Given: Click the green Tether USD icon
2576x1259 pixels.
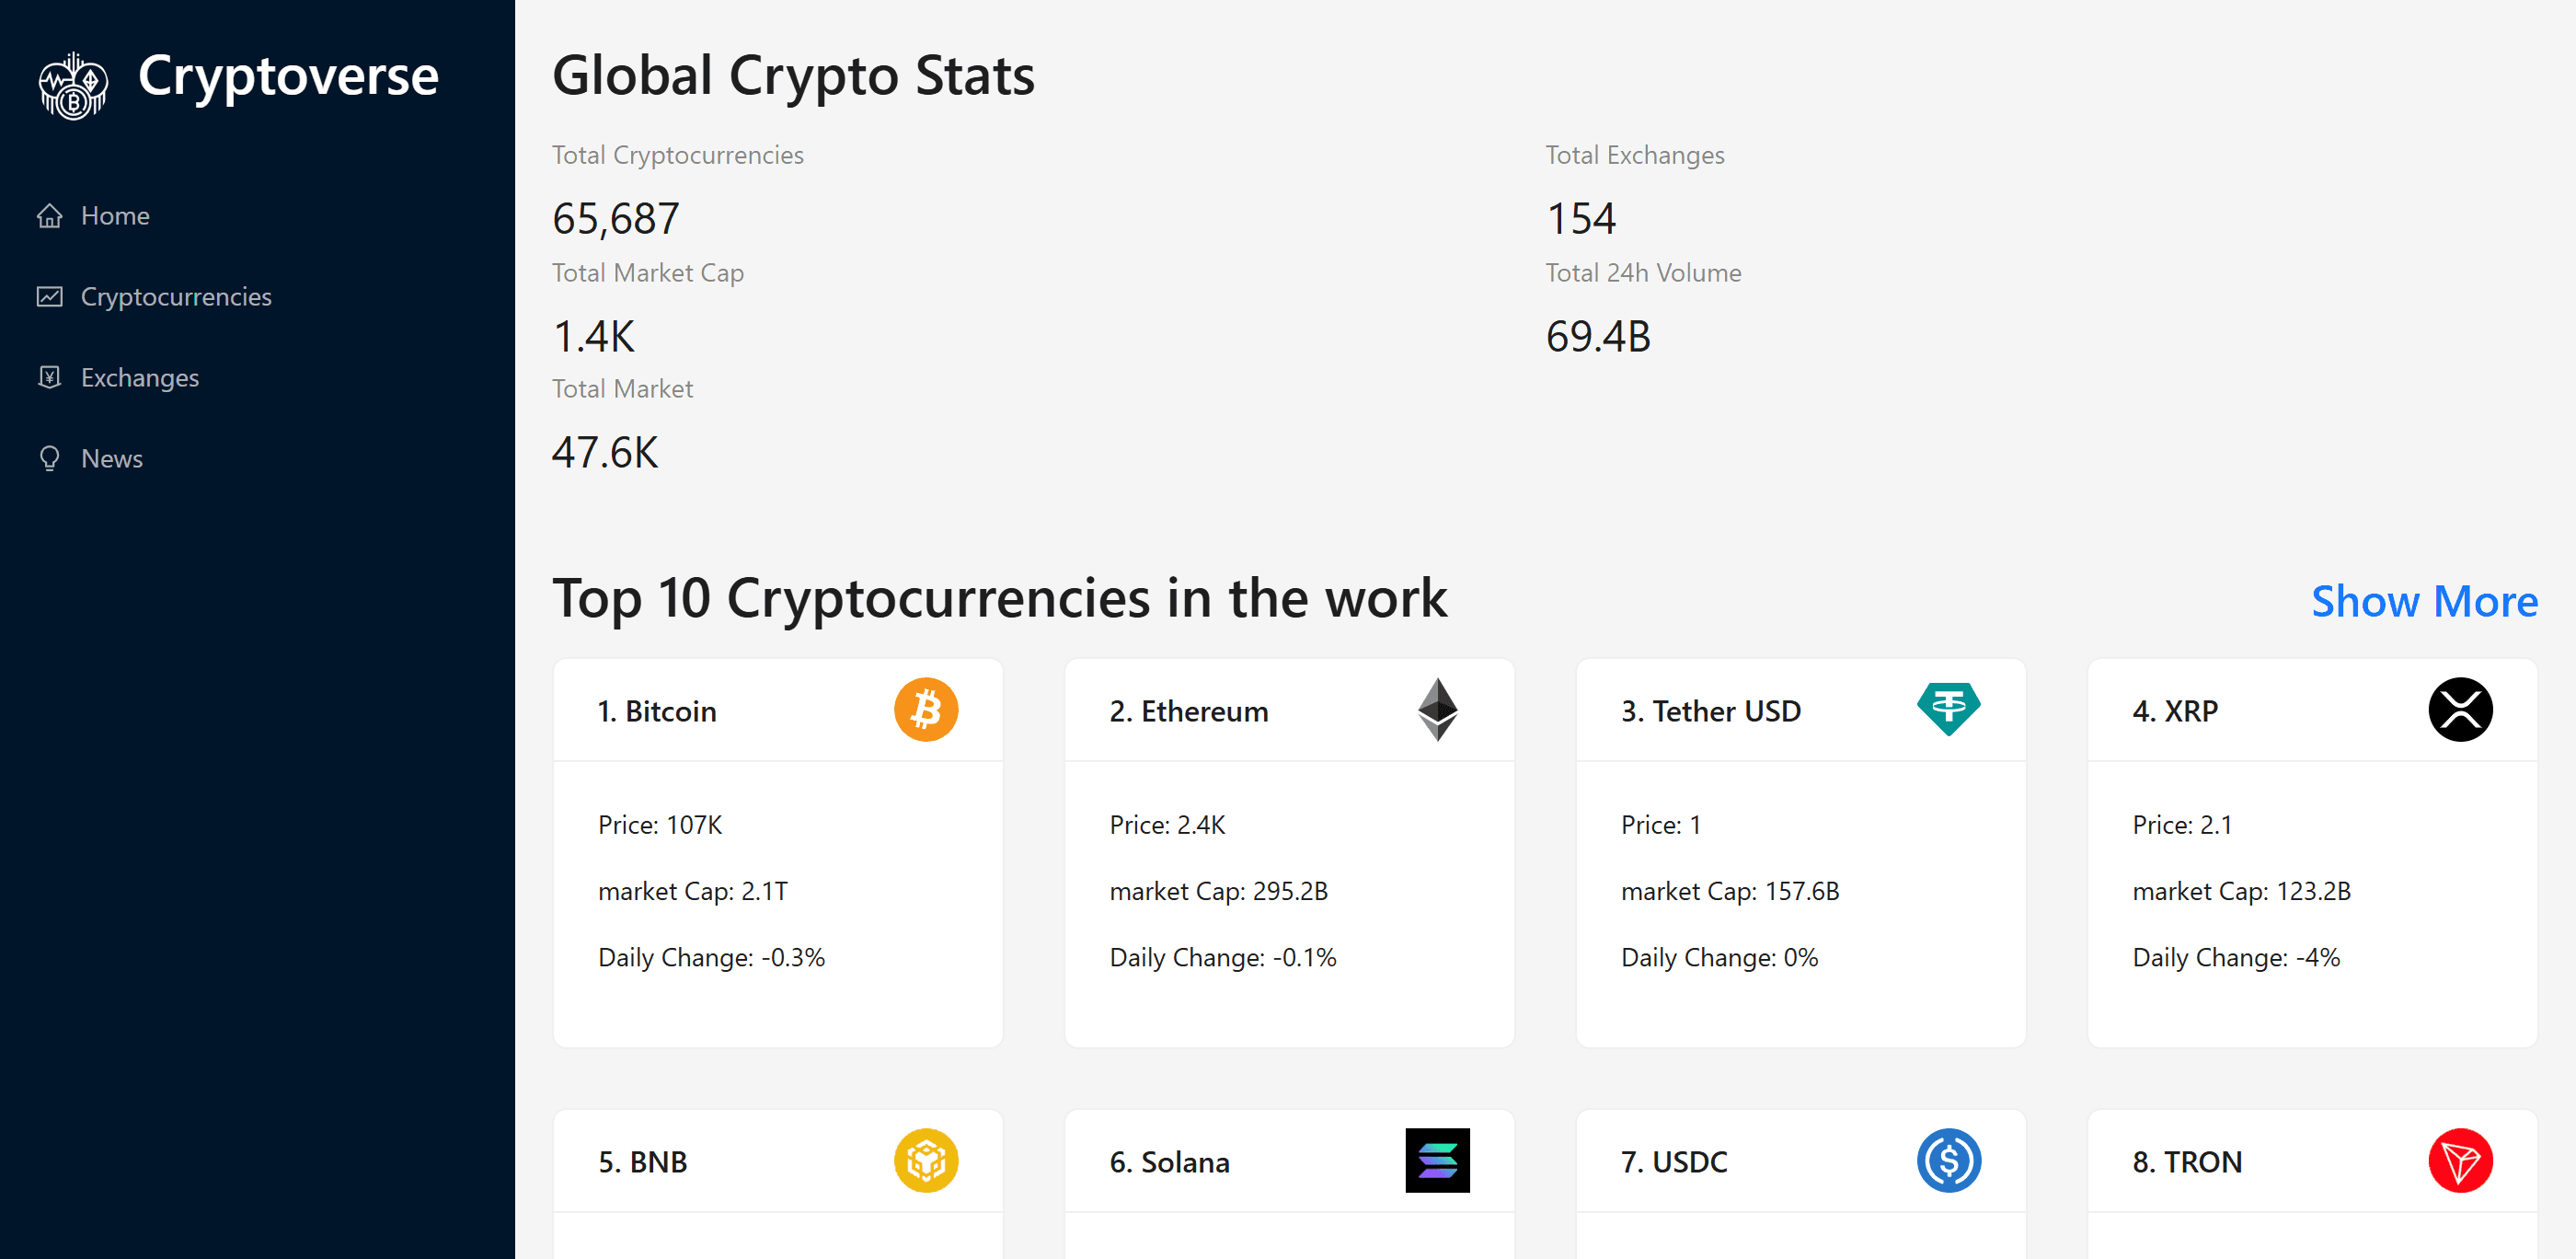Looking at the screenshot, I should (x=1948, y=708).
